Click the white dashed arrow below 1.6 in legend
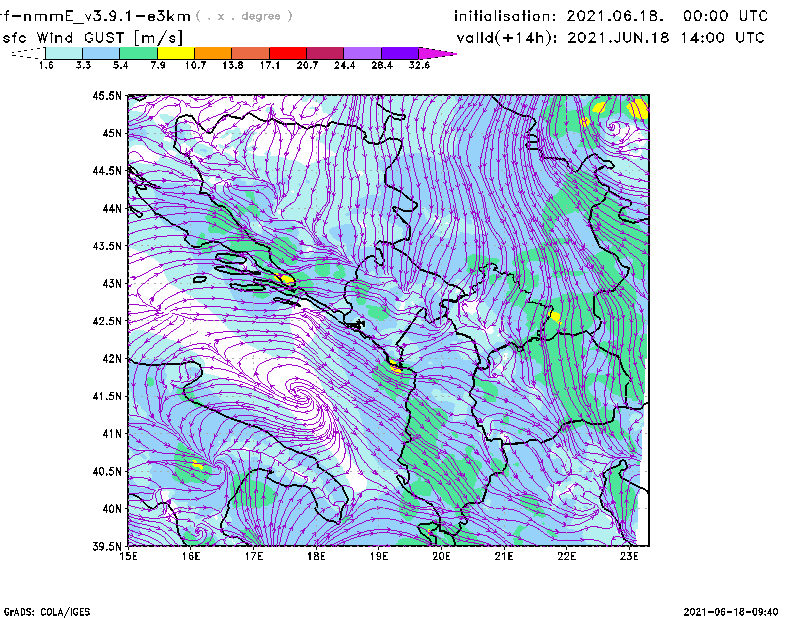 28,53
